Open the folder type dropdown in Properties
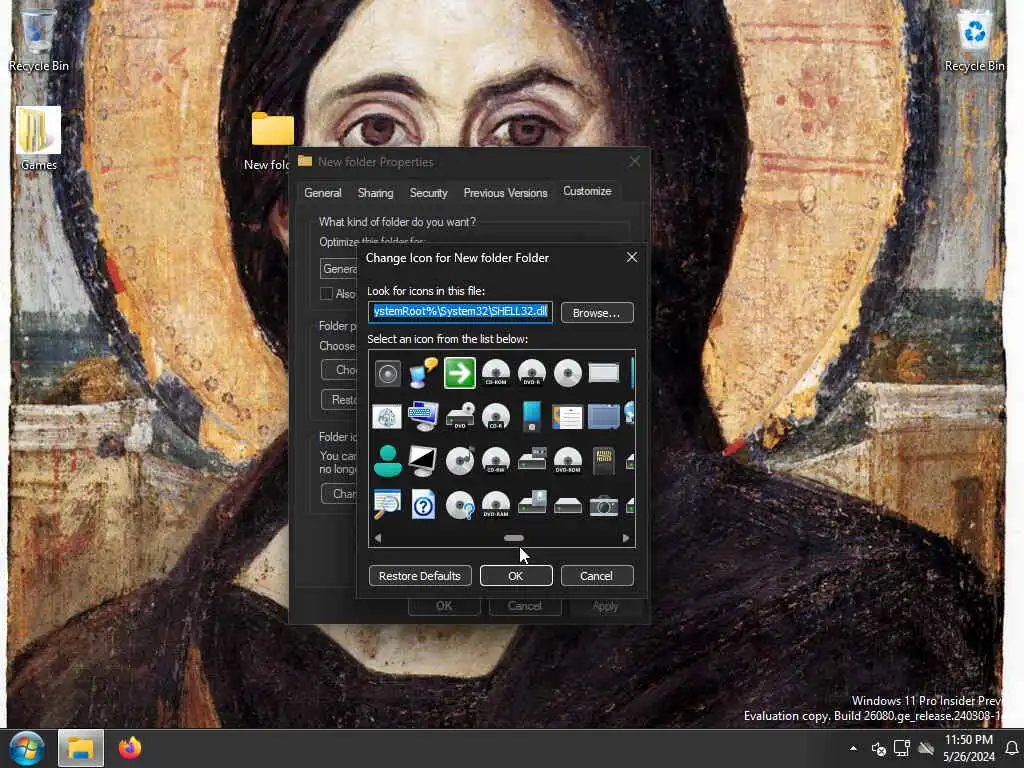 pos(338,268)
